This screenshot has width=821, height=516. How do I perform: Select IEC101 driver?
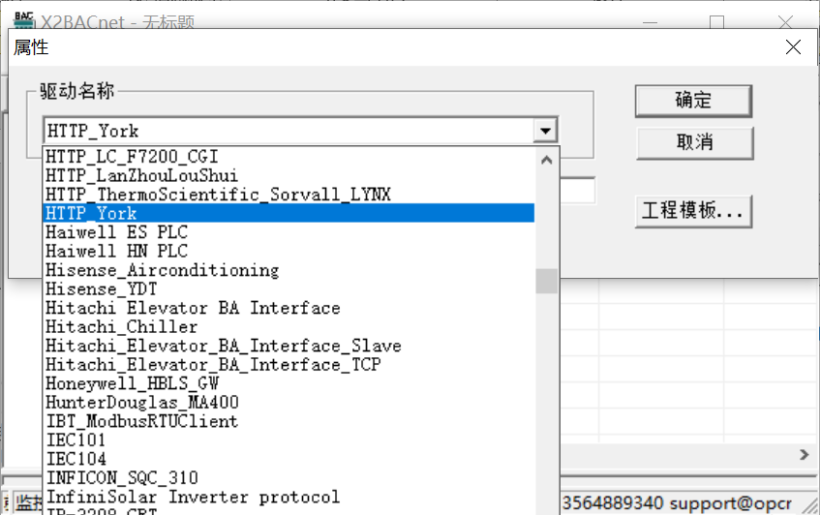pyautogui.click(x=289, y=440)
